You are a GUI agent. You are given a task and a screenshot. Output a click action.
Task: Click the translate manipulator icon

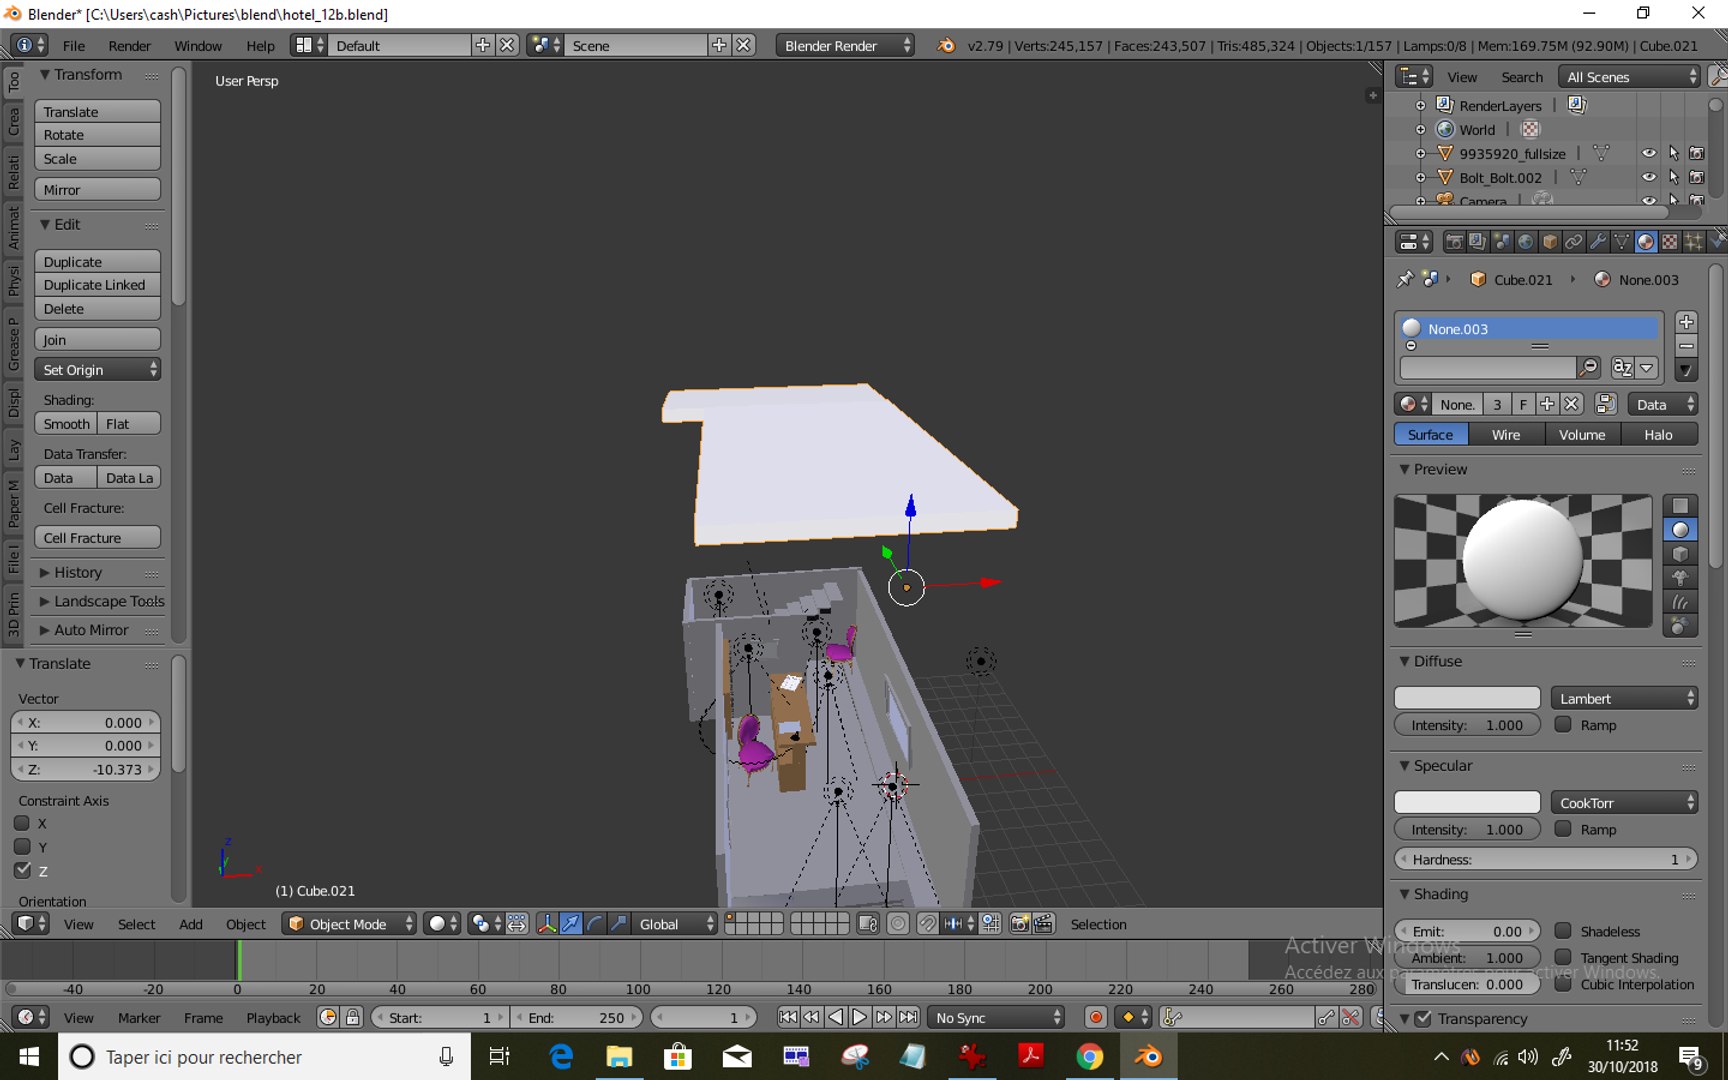(x=570, y=924)
